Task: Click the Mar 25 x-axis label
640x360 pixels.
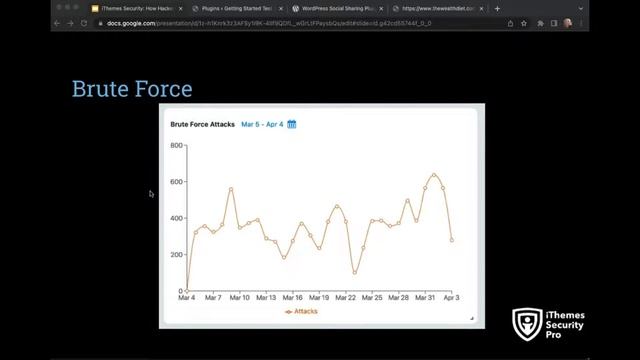Action: [x=372, y=298]
